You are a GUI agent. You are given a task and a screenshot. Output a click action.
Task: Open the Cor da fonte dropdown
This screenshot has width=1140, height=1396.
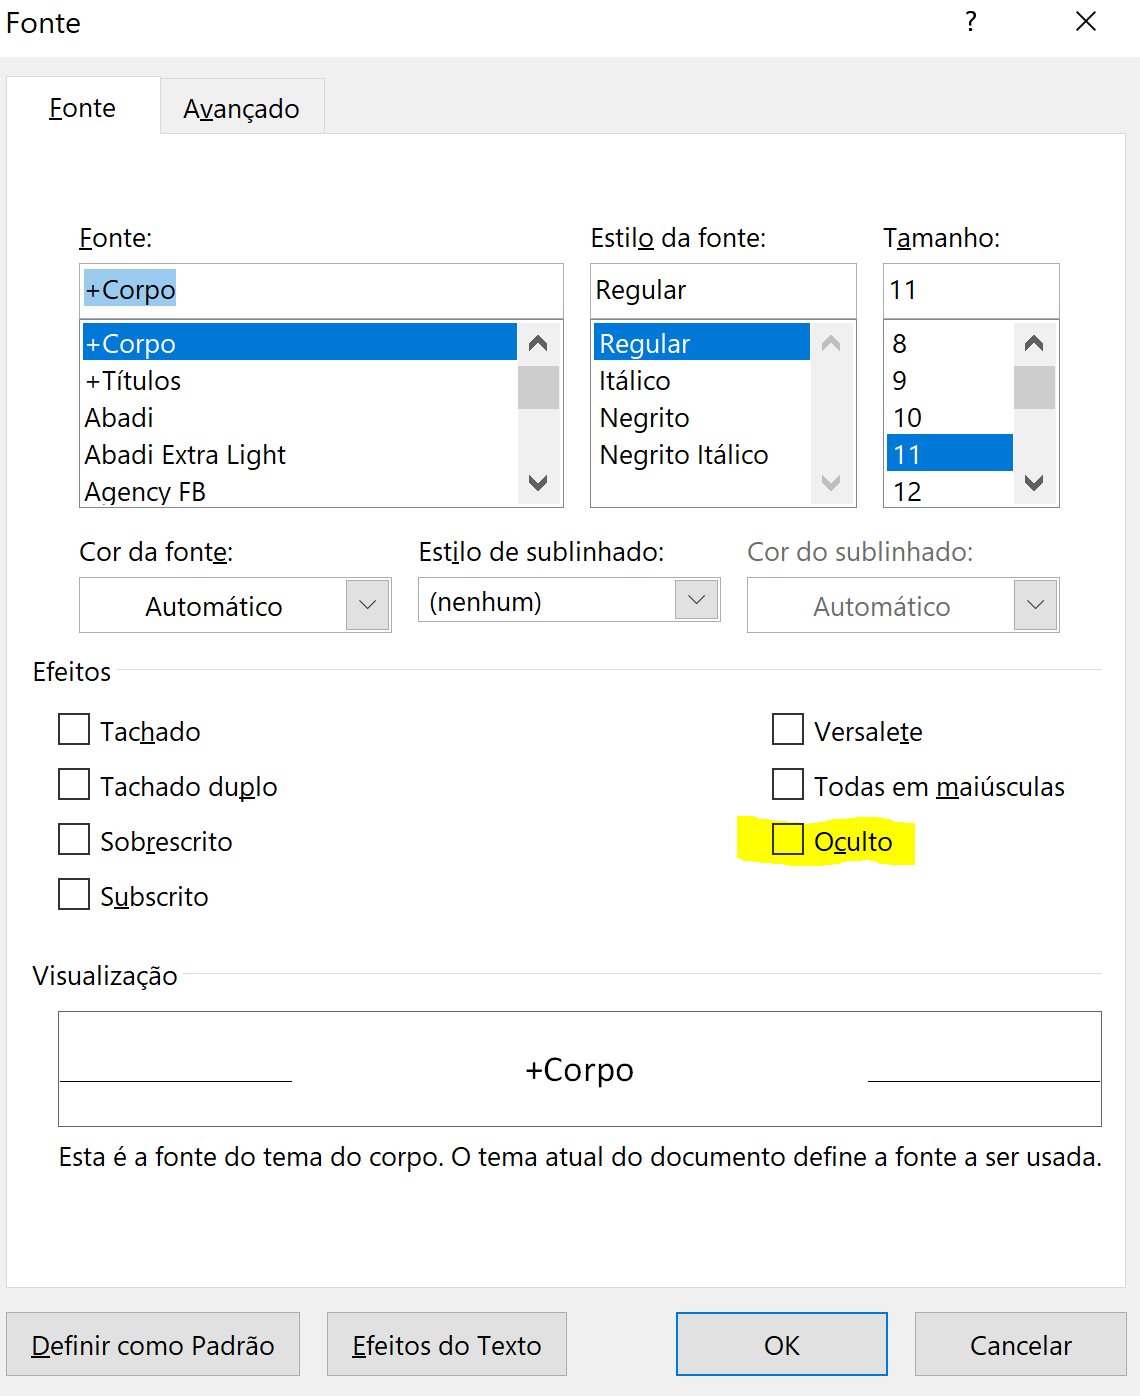point(367,605)
